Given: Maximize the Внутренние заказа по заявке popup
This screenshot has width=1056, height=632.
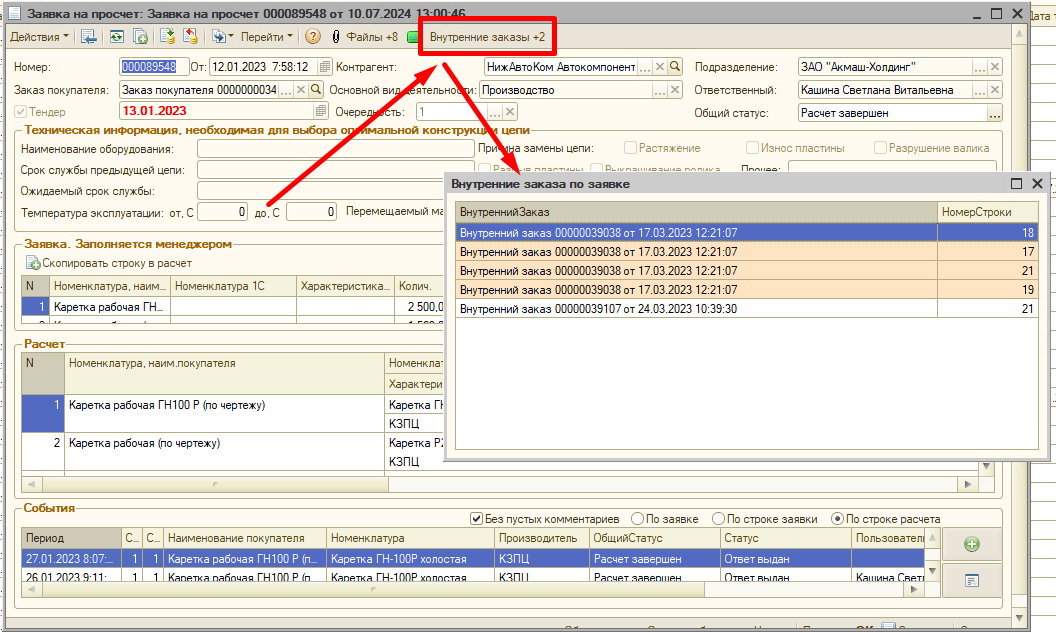Looking at the screenshot, I should pyautogui.click(x=1016, y=184).
